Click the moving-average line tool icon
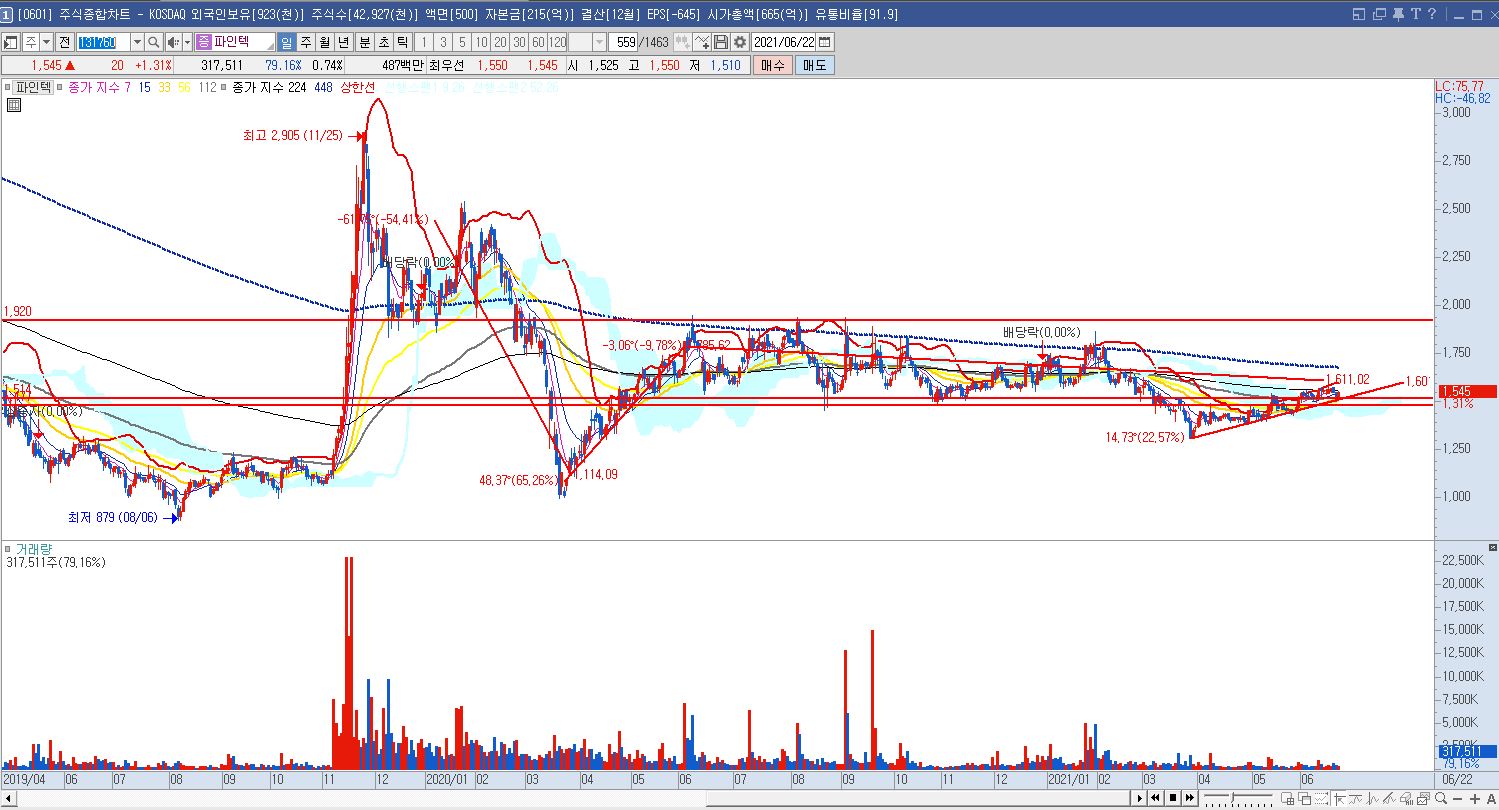 (1356, 798)
